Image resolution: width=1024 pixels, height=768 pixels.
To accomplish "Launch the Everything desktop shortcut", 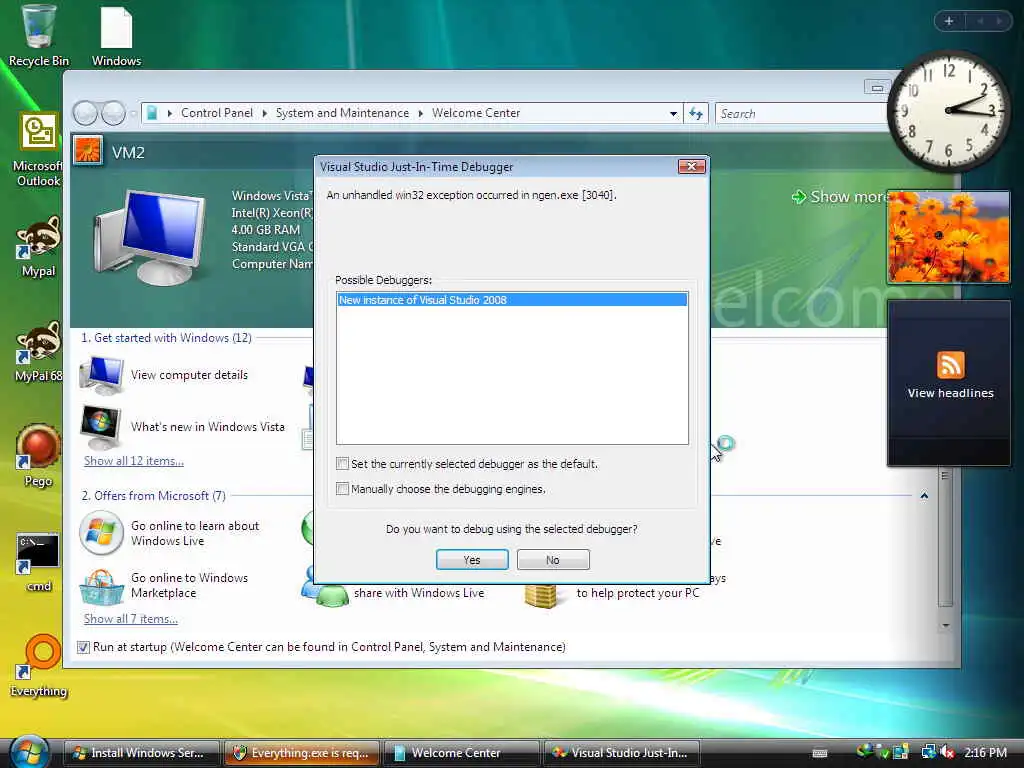I will (x=39, y=666).
